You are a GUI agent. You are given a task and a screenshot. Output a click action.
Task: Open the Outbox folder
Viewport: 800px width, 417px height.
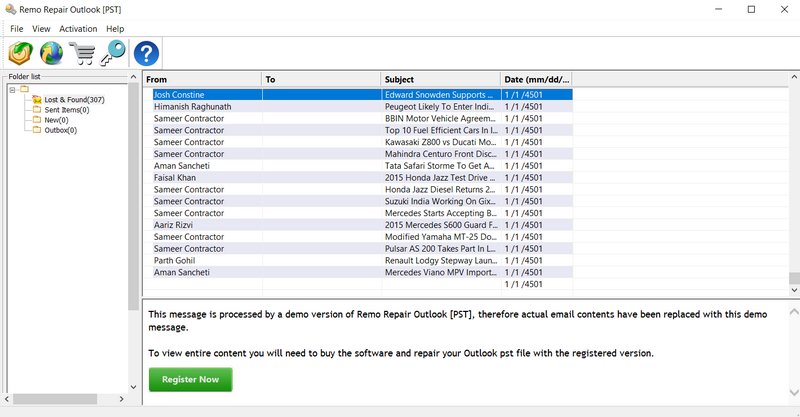click(x=60, y=130)
